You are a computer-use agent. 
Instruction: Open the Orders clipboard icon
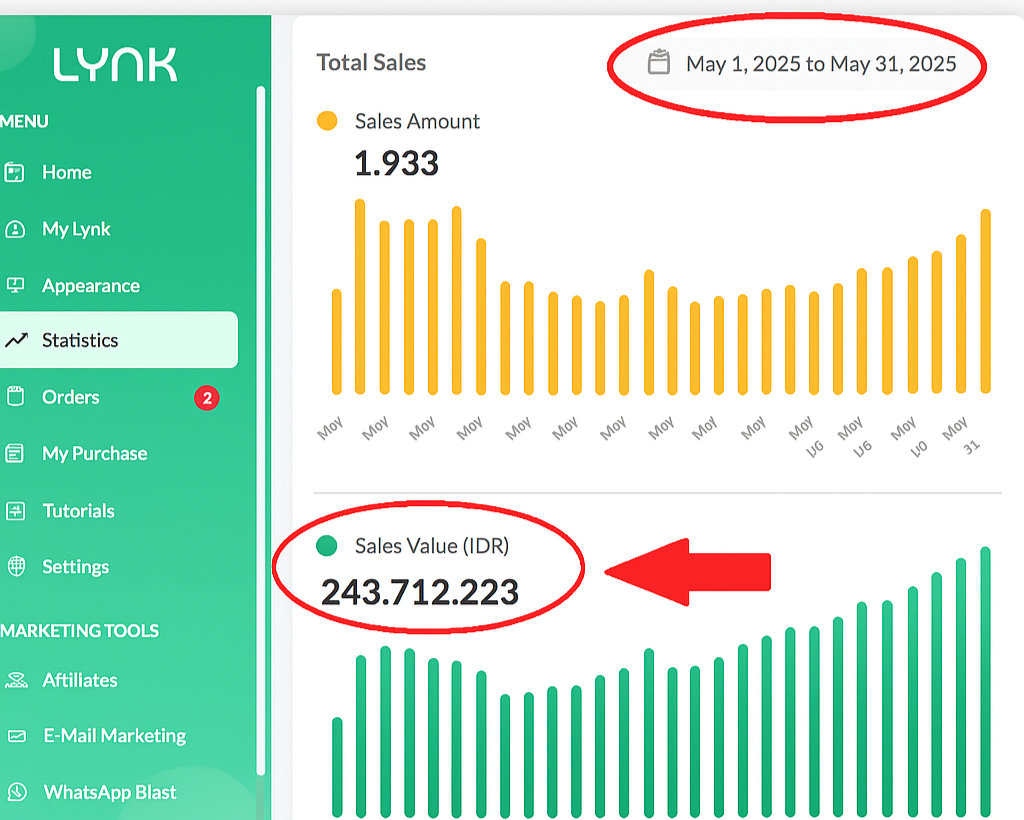click(18, 397)
